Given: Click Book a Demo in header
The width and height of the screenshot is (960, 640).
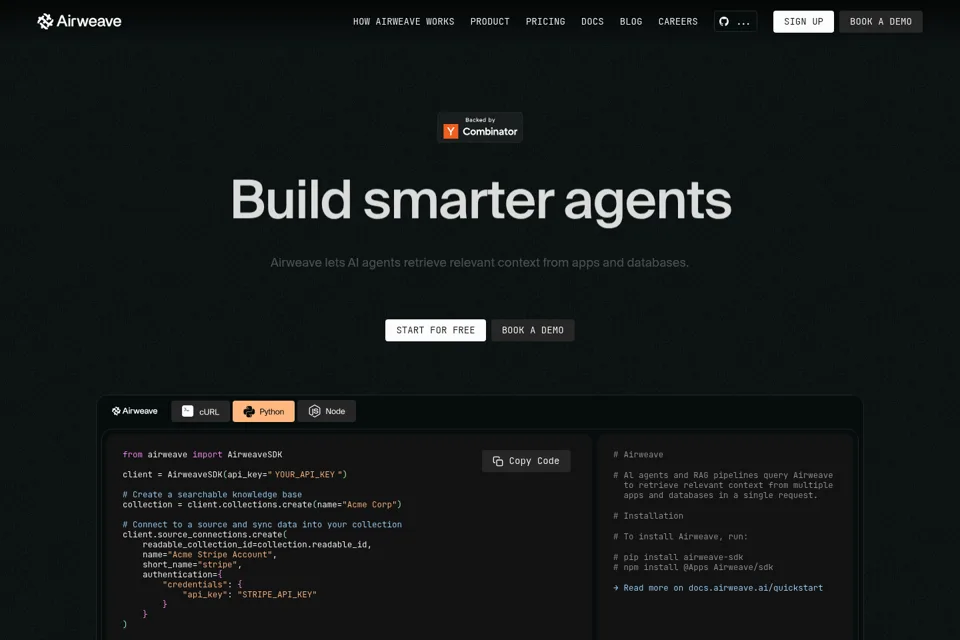Looking at the screenshot, I should 880,21.
